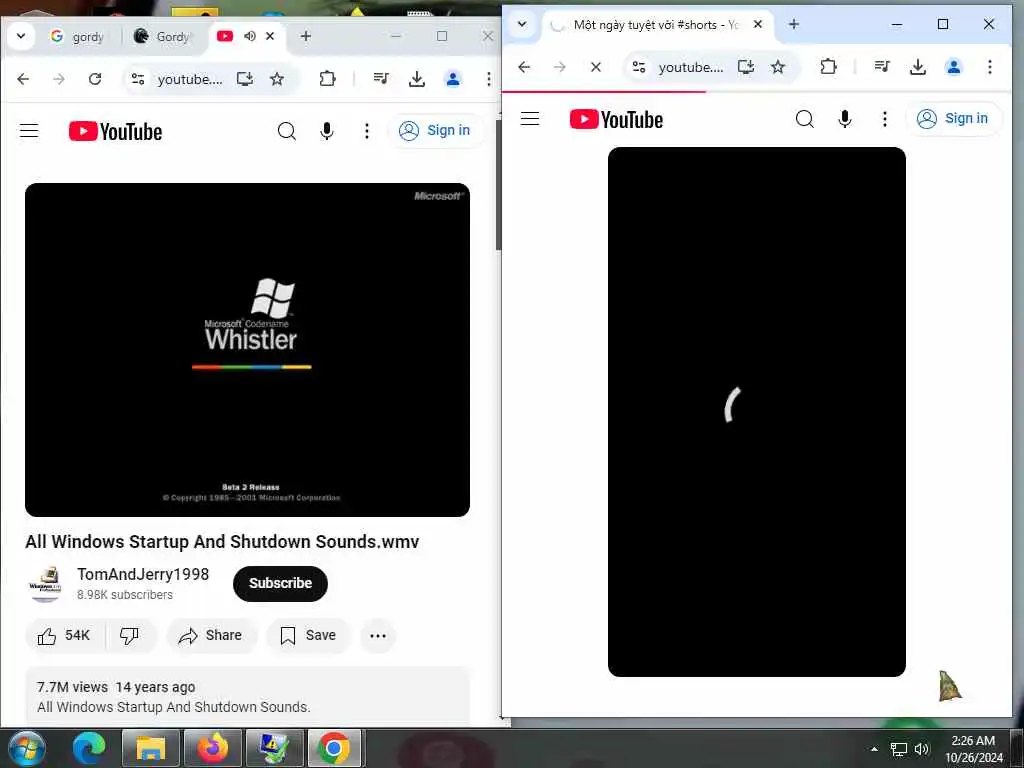Search with voice microphone in right window
1024x768 pixels.
pyautogui.click(x=845, y=119)
